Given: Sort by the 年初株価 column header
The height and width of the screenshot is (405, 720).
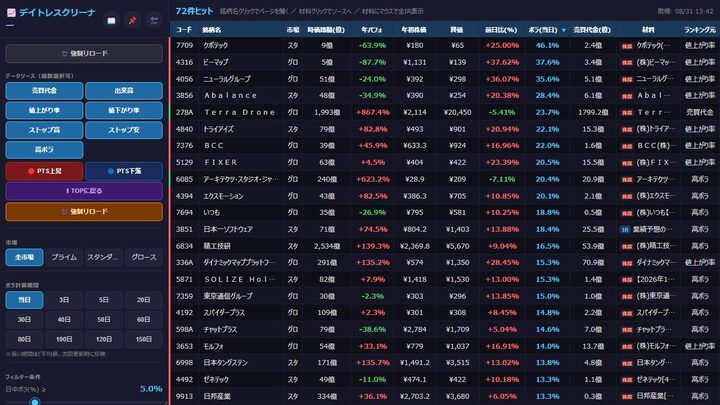Looking at the screenshot, I should [414, 30].
